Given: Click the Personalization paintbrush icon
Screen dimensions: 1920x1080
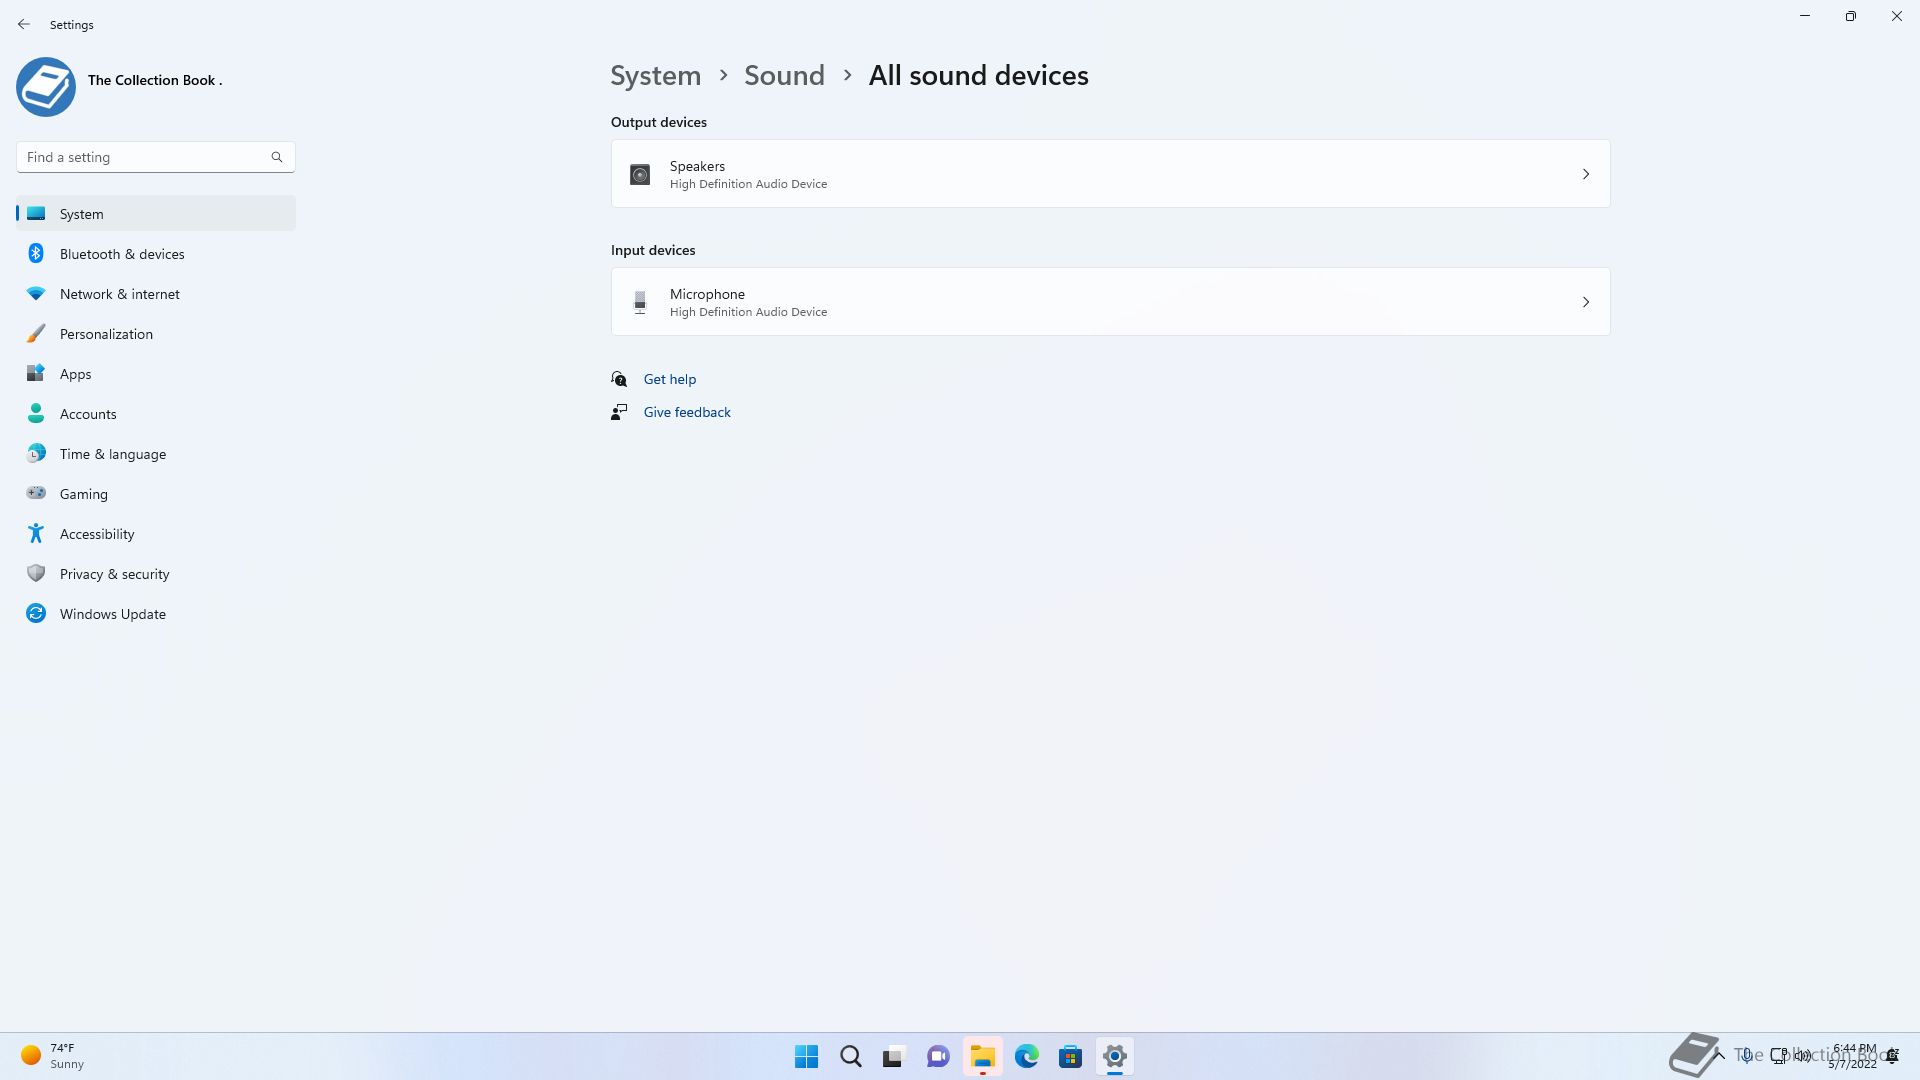Looking at the screenshot, I should click(36, 334).
